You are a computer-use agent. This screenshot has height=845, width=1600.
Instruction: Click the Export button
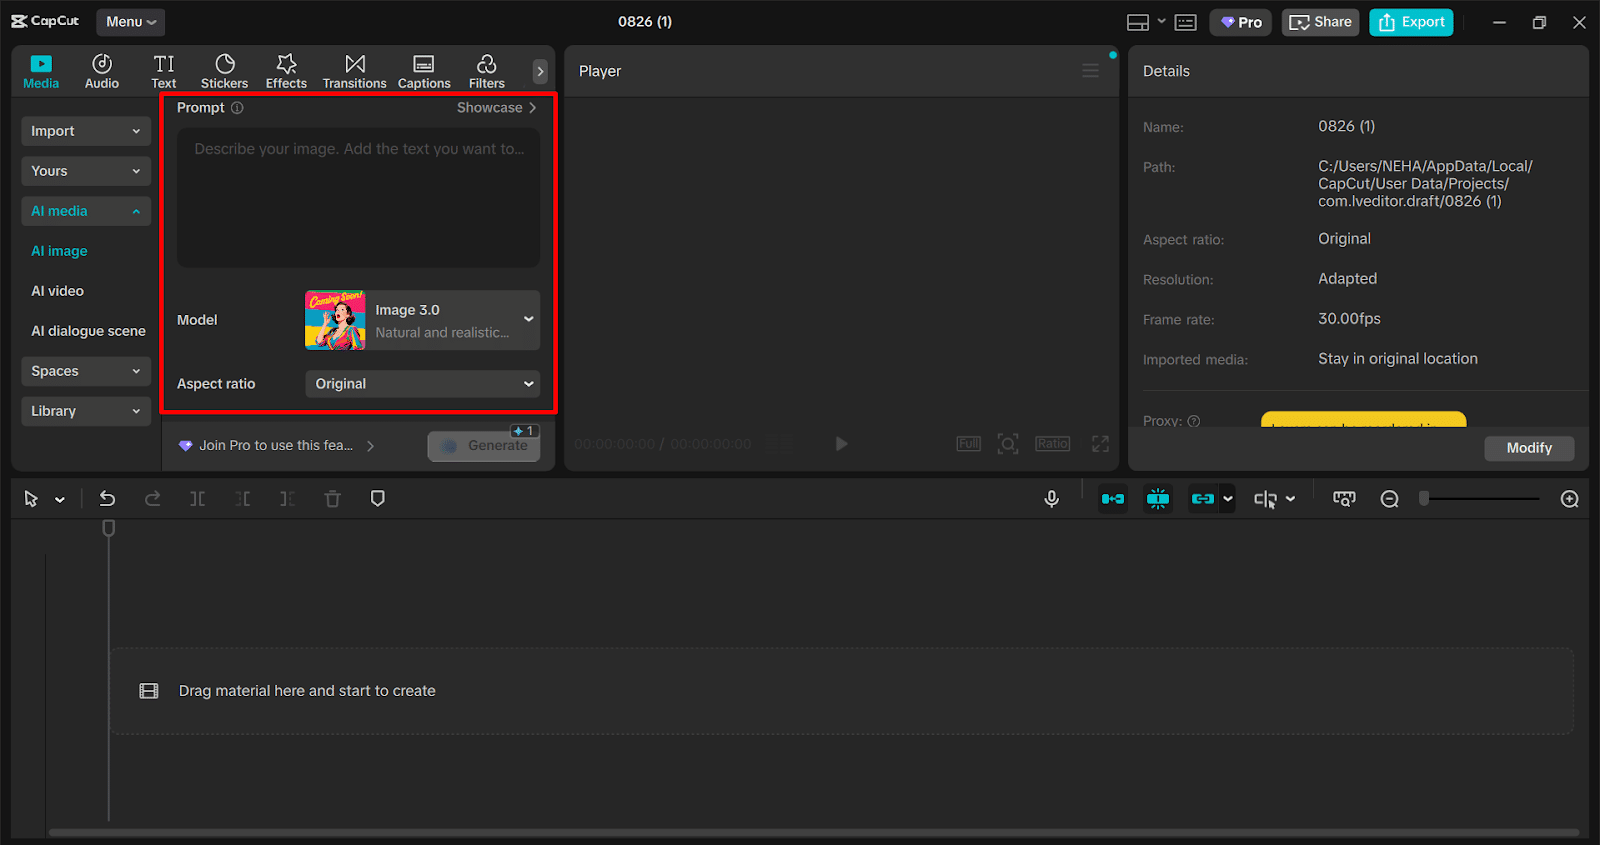1410,22
